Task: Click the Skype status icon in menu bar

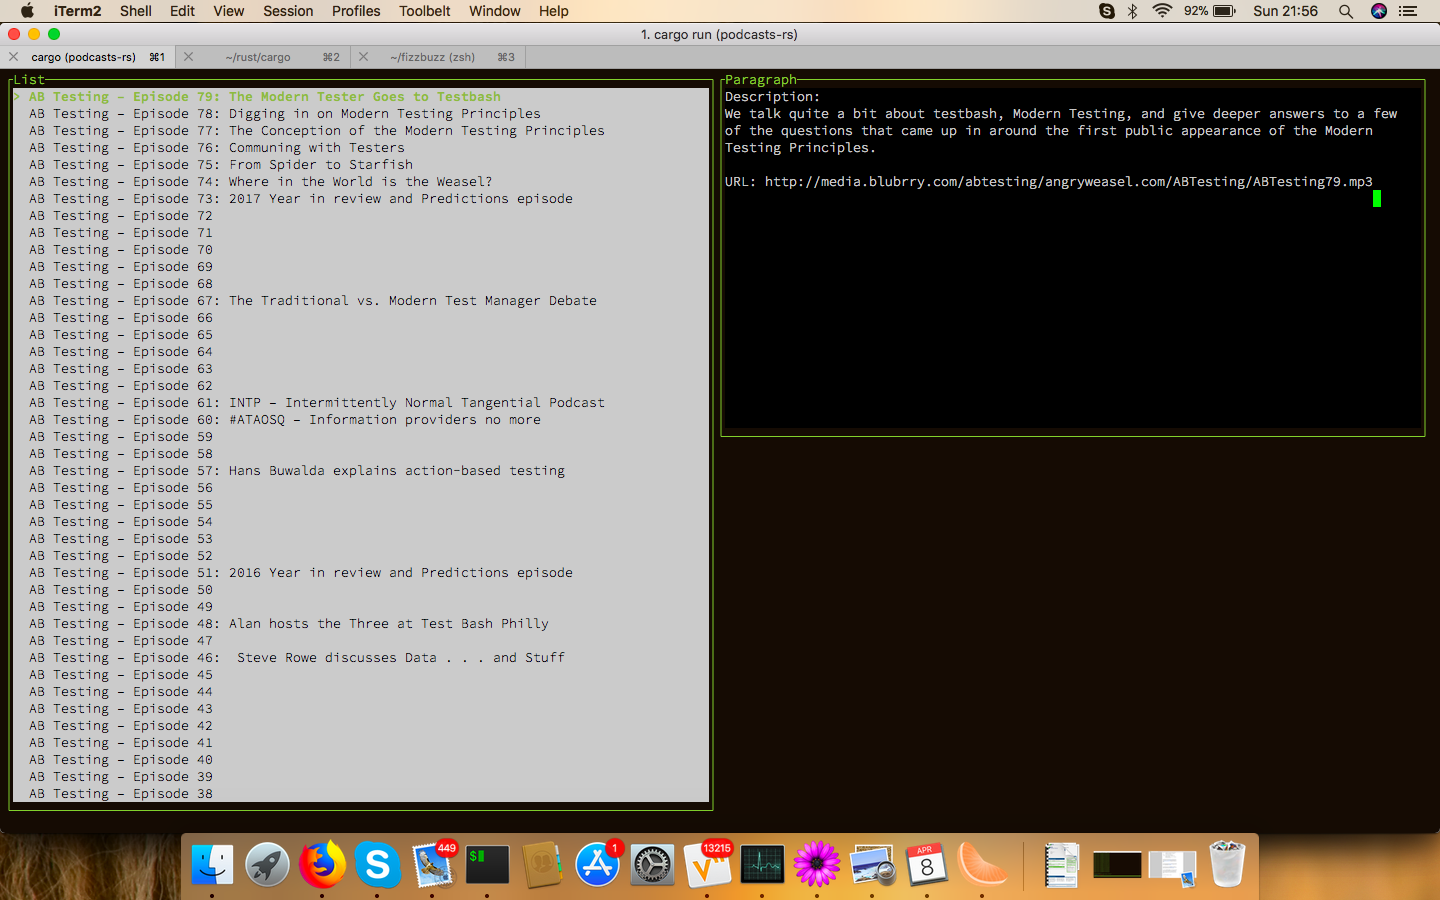Action: 1106,11
